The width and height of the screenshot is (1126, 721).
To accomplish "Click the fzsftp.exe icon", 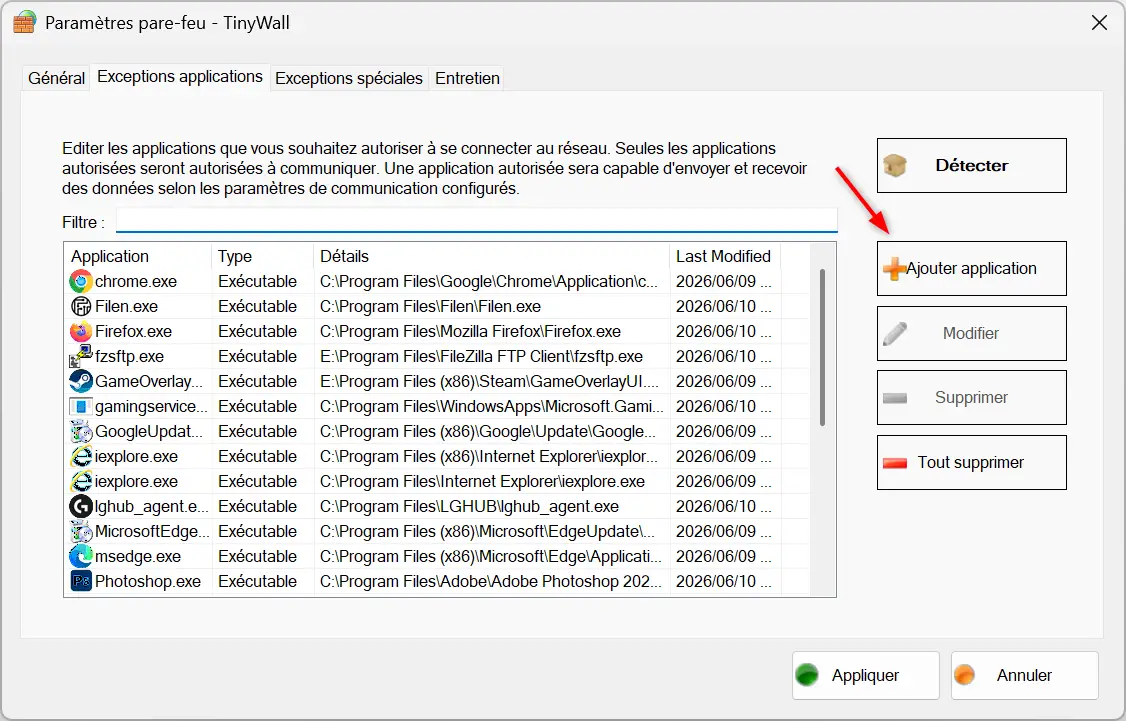I will pyautogui.click(x=80, y=356).
